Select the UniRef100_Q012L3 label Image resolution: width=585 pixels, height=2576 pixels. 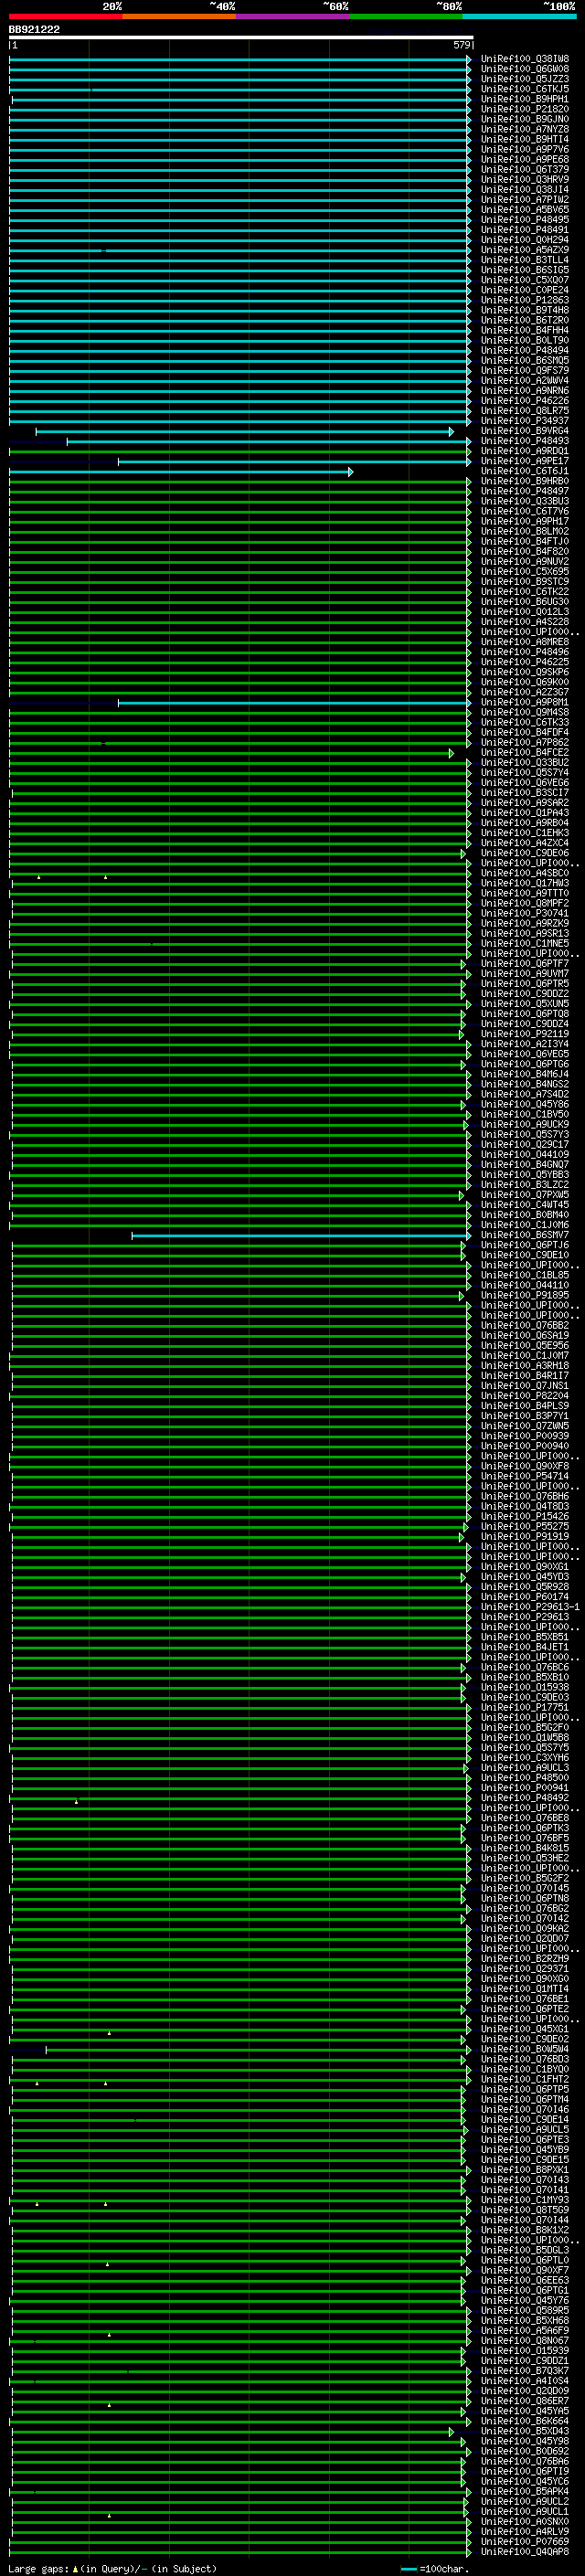[x=525, y=612]
